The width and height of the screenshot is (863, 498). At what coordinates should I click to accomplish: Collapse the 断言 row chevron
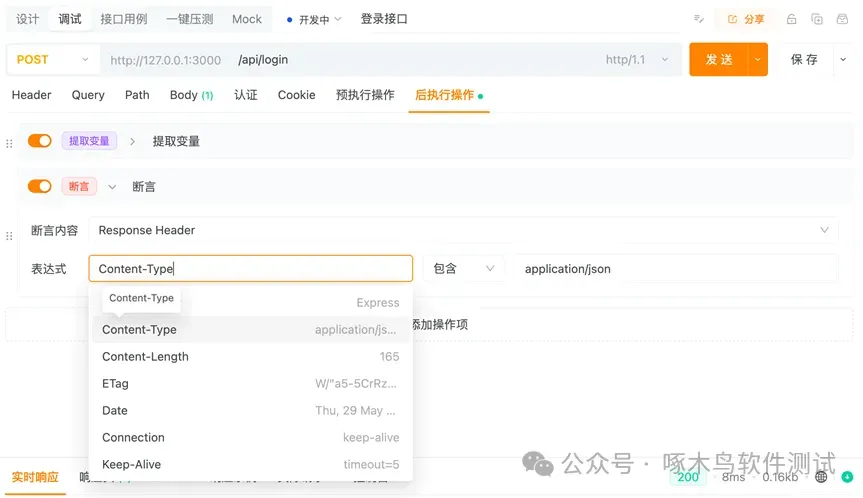click(x=112, y=187)
